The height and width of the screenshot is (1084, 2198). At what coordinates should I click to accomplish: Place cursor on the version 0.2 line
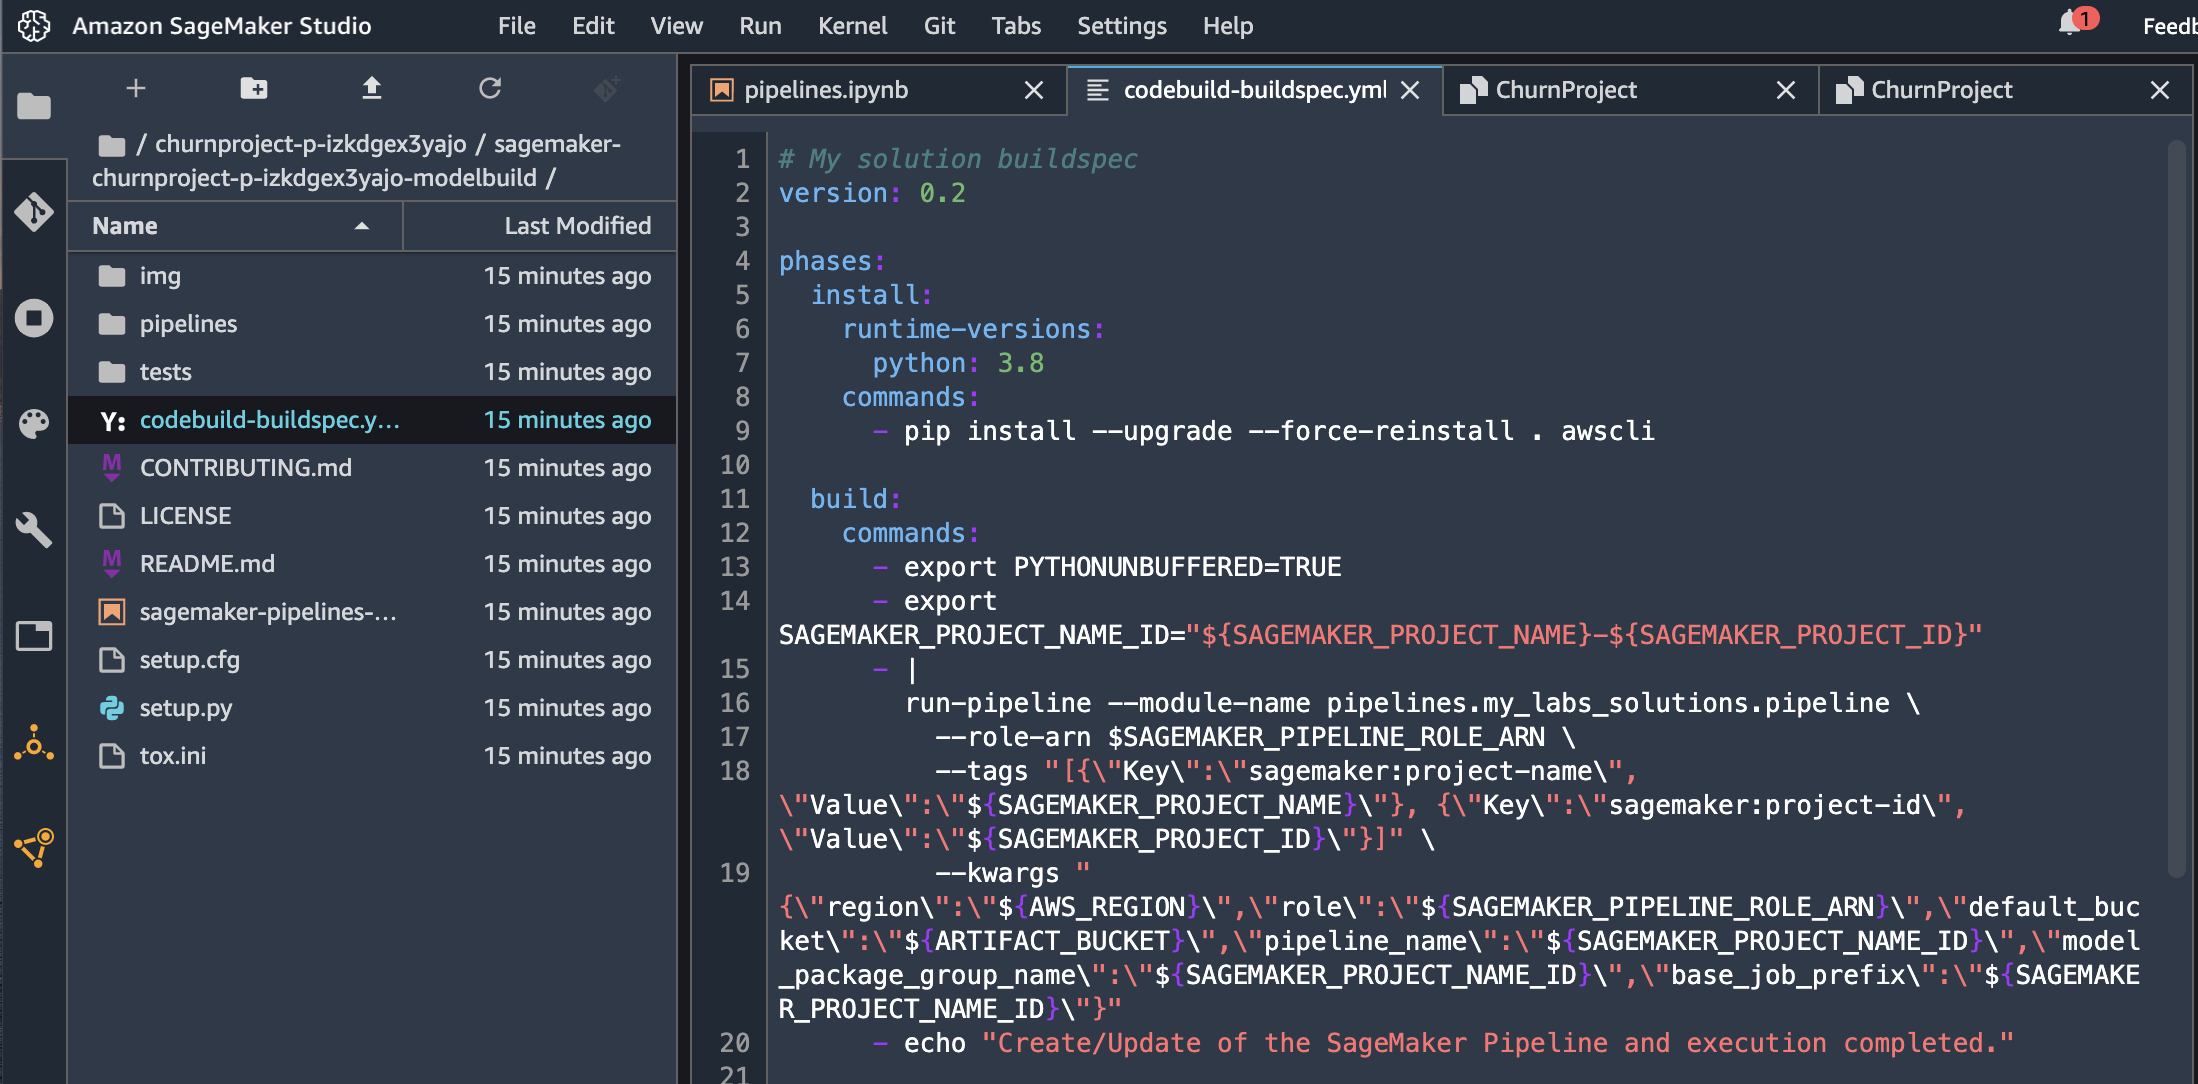pyautogui.click(x=872, y=193)
